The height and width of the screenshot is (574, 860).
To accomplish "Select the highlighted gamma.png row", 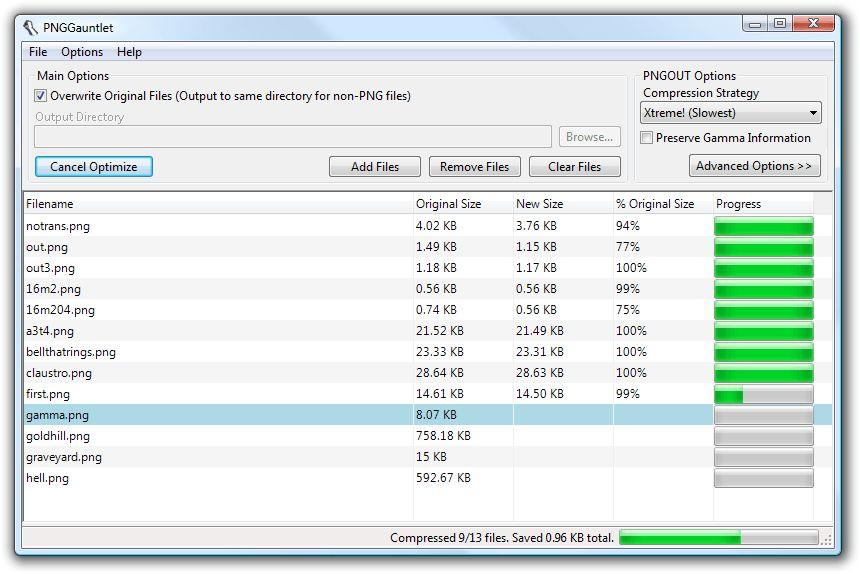I will (428, 415).
